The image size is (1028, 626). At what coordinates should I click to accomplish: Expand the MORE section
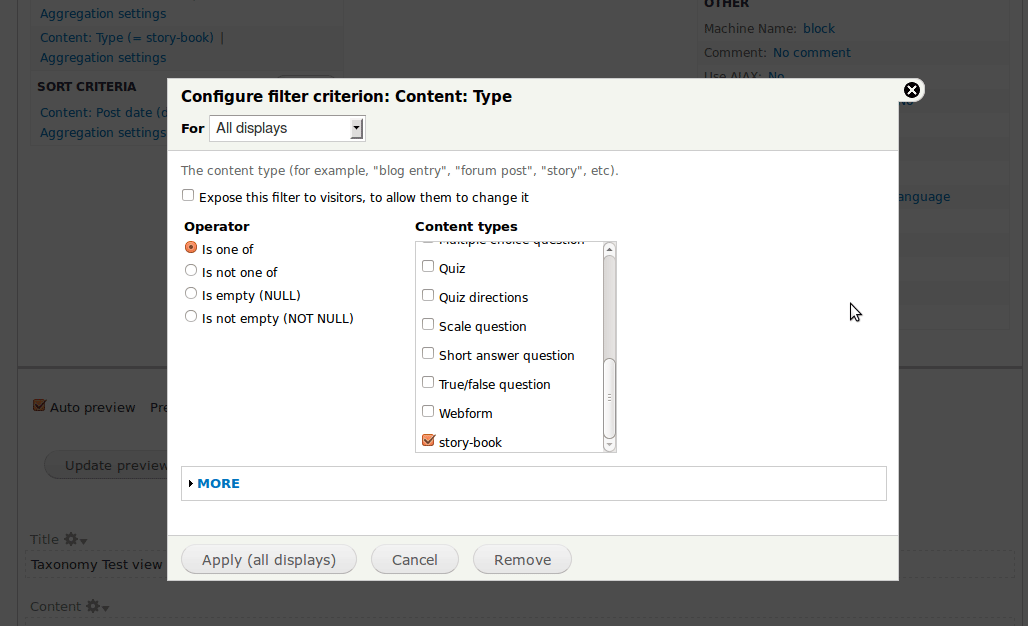218,484
